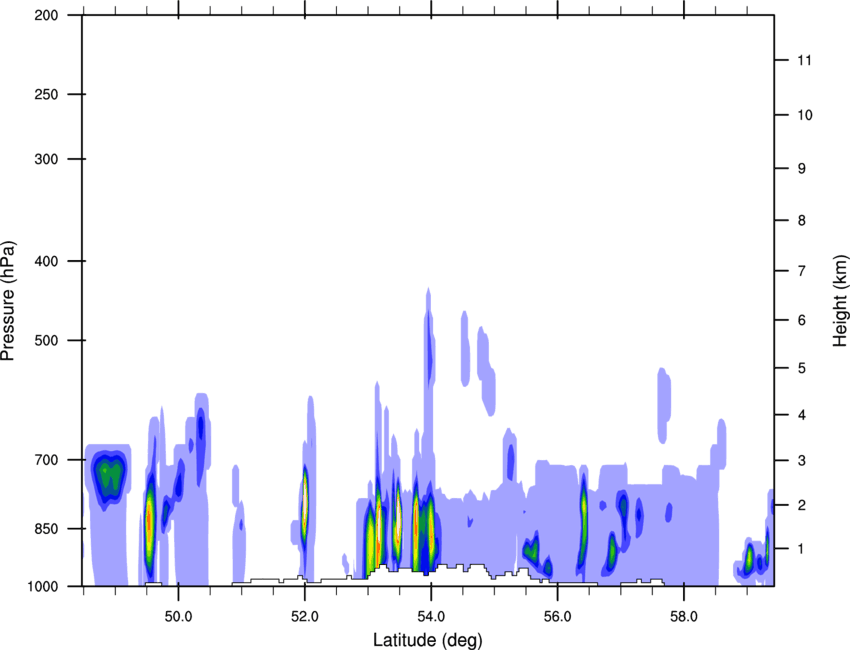This screenshot has height=650, width=850.
Task: Click the 54.0 latitude tick label
Action: coord(432,617)
